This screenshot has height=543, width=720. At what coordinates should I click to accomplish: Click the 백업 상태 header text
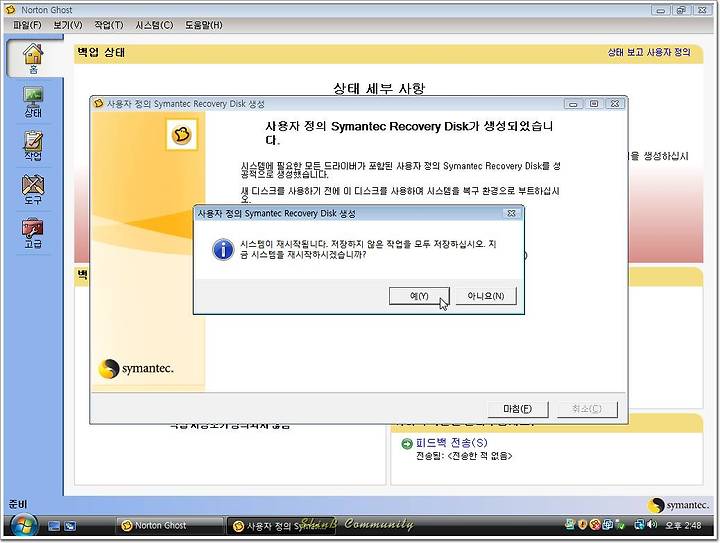(x=101, y=52)
